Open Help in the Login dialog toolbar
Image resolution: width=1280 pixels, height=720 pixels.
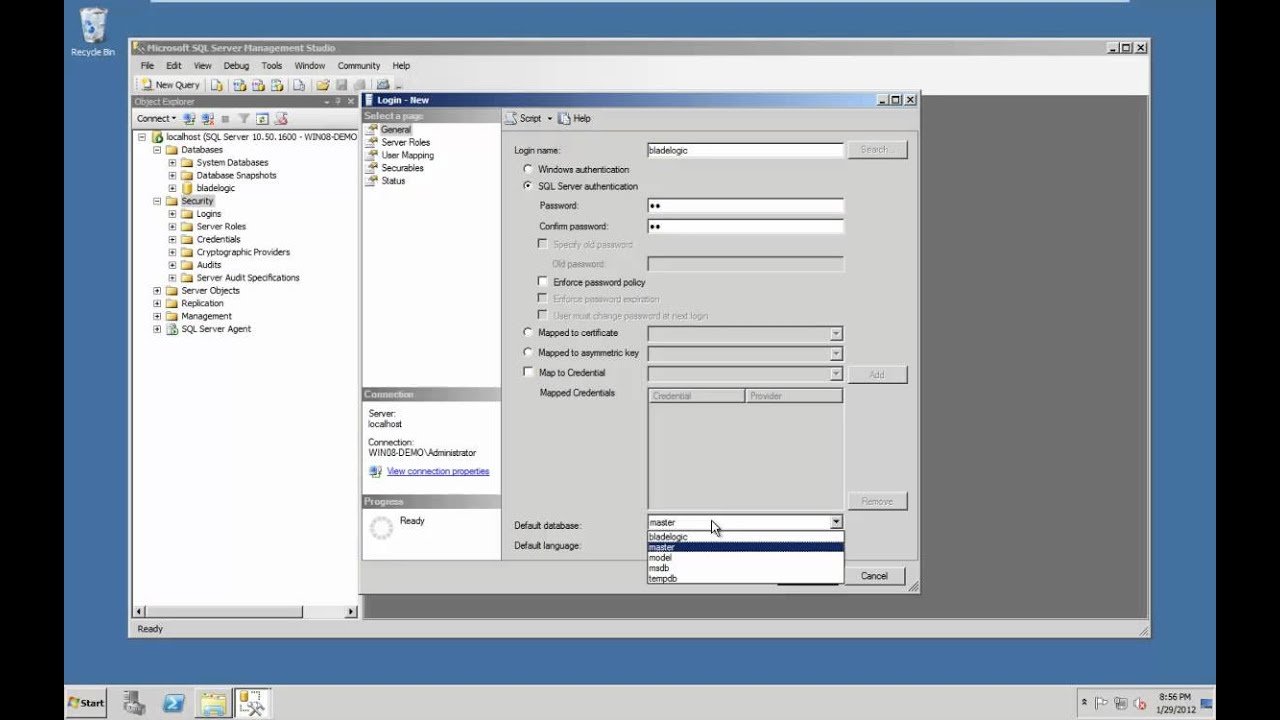tap(574, 118)
